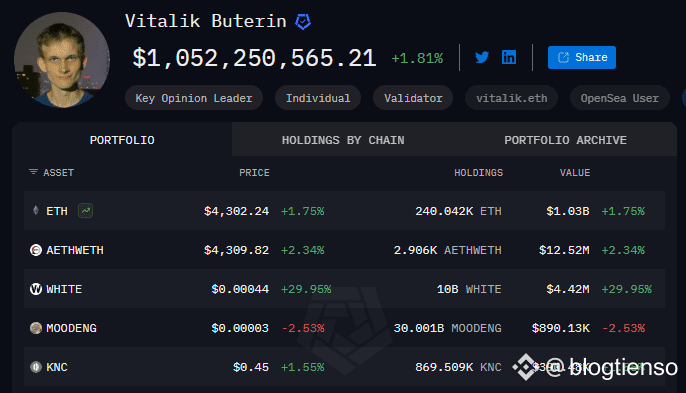Click the blue verified badge icon
The height and width of the screenshot is (393, 686).
(x=303, y=21)
